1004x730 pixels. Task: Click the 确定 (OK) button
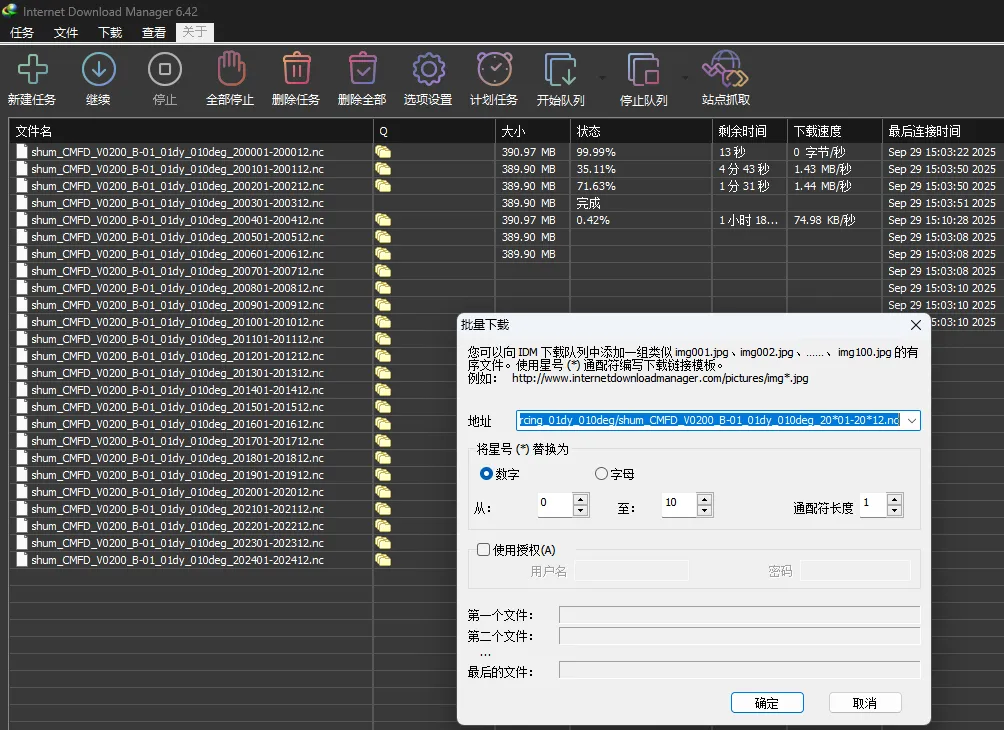coord(767,703)
